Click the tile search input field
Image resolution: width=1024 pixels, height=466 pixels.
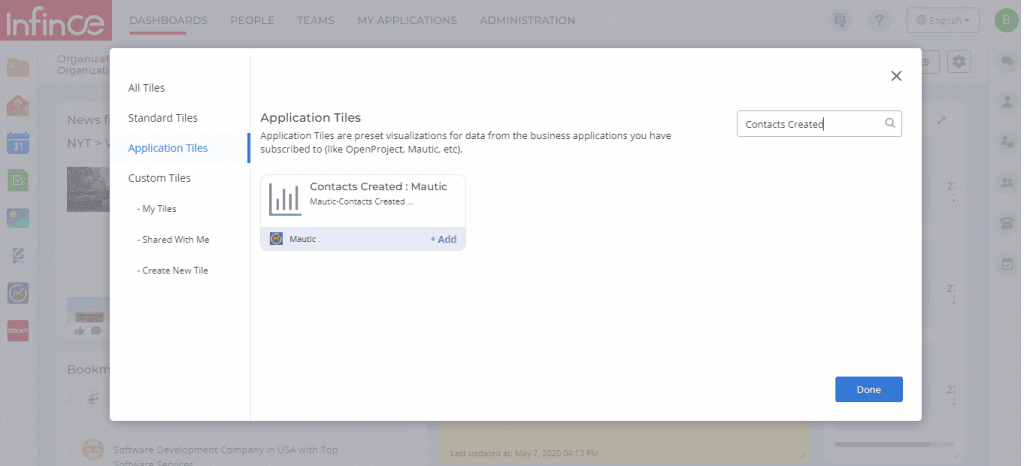pos(819,123)
